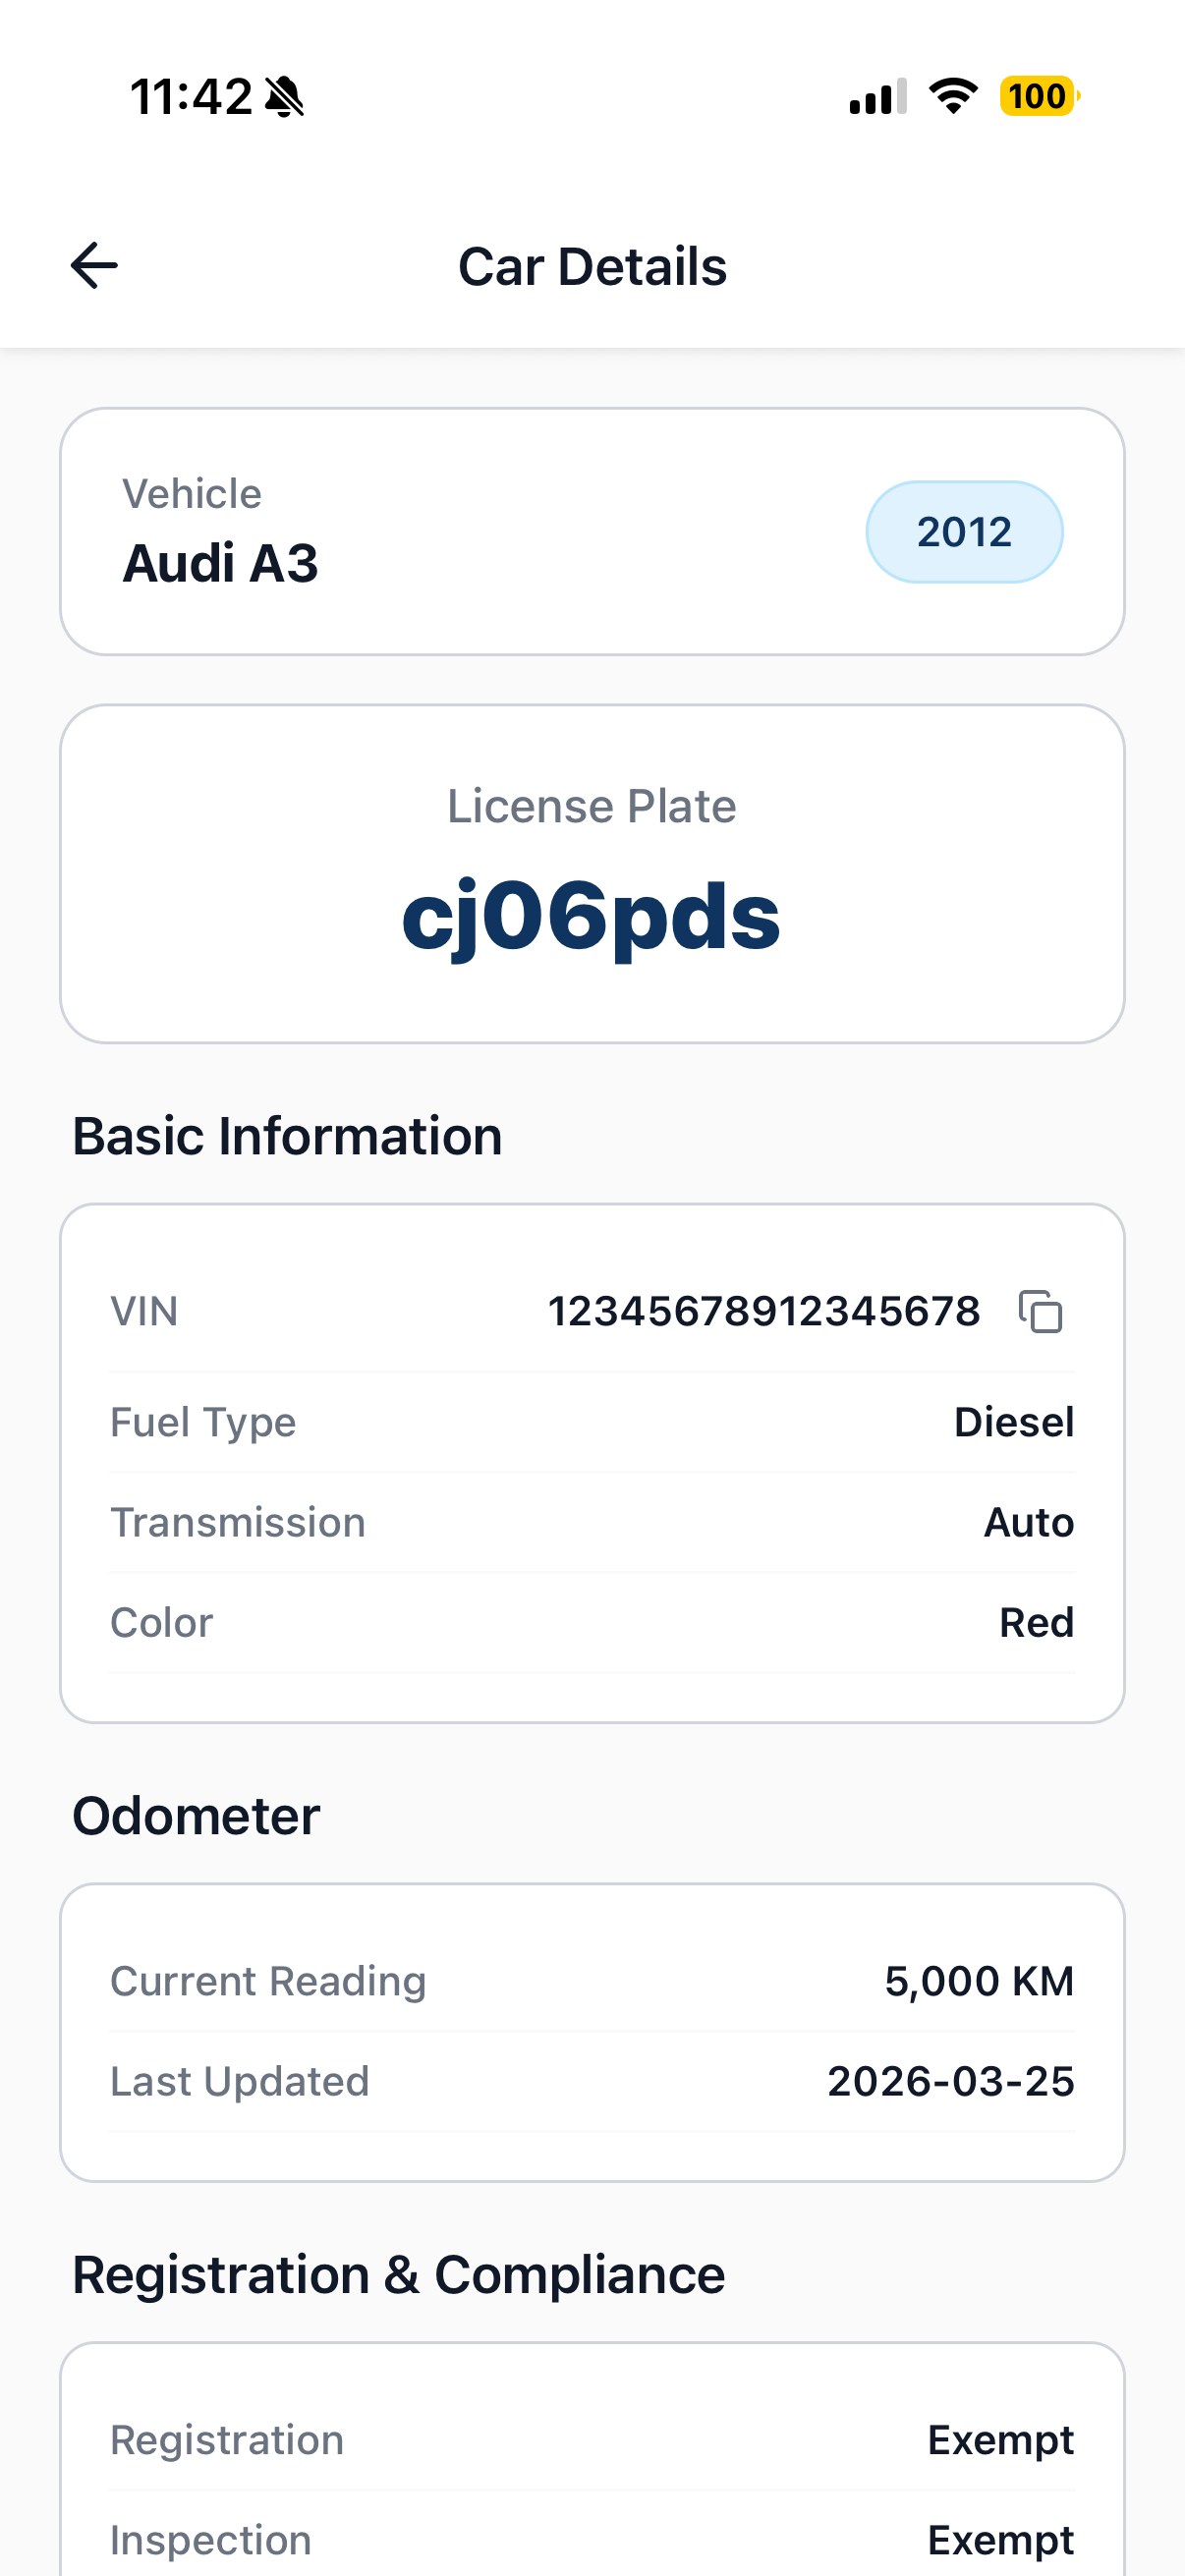Tap the cellular signal bars icon

pos(878,96)
